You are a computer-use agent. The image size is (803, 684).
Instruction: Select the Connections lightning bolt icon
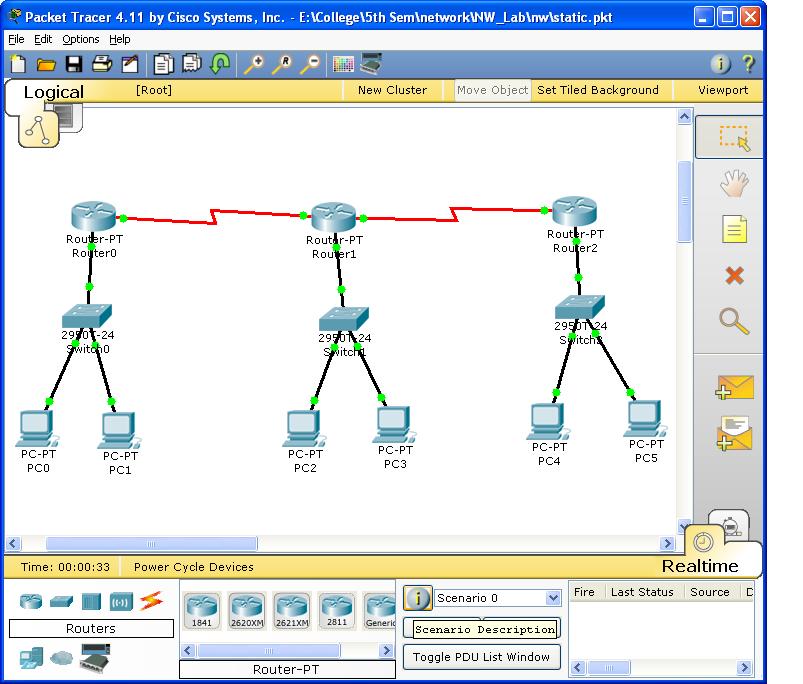pyautogui.click(x=152, y=601)
